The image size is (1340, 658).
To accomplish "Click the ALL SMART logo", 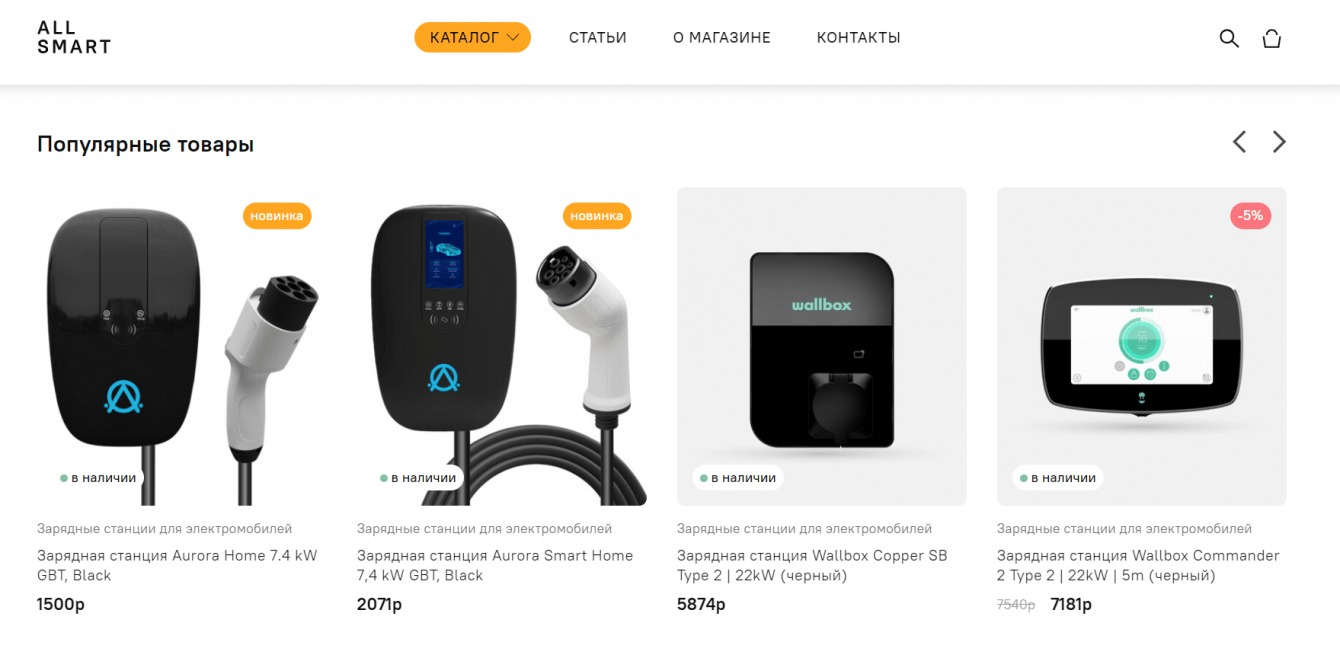I will pos(74,37).
